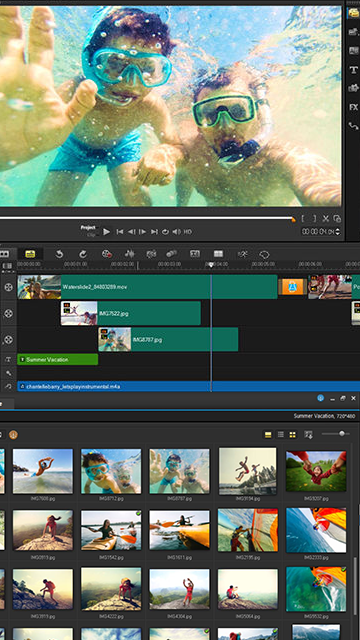Play the project preview
360x640 pixels.
tap(107, 232)
